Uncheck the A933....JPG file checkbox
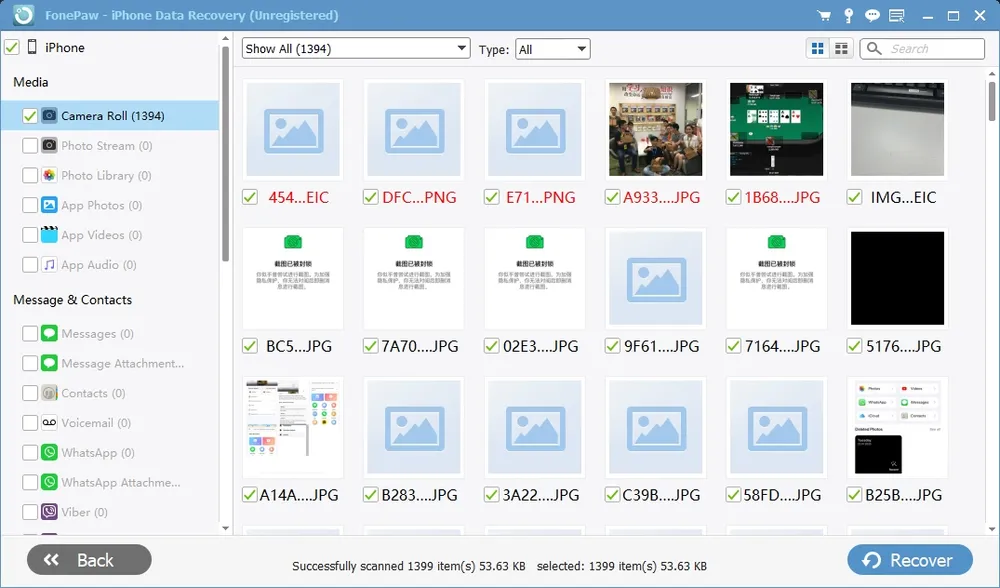The width and height of the screenshot is (1000, 588). tap(612, 197)
